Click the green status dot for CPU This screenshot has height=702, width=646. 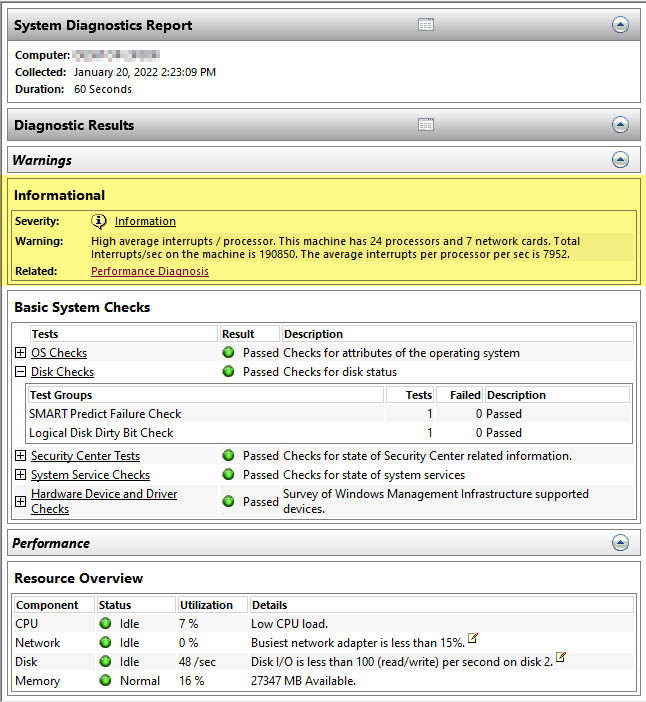click(x=105, y=623)
